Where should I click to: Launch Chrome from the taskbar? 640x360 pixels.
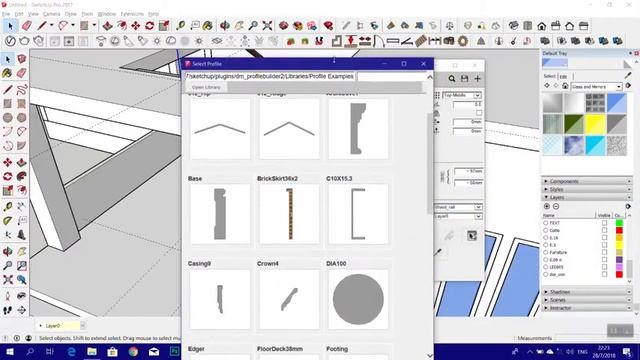coord(133,351)
